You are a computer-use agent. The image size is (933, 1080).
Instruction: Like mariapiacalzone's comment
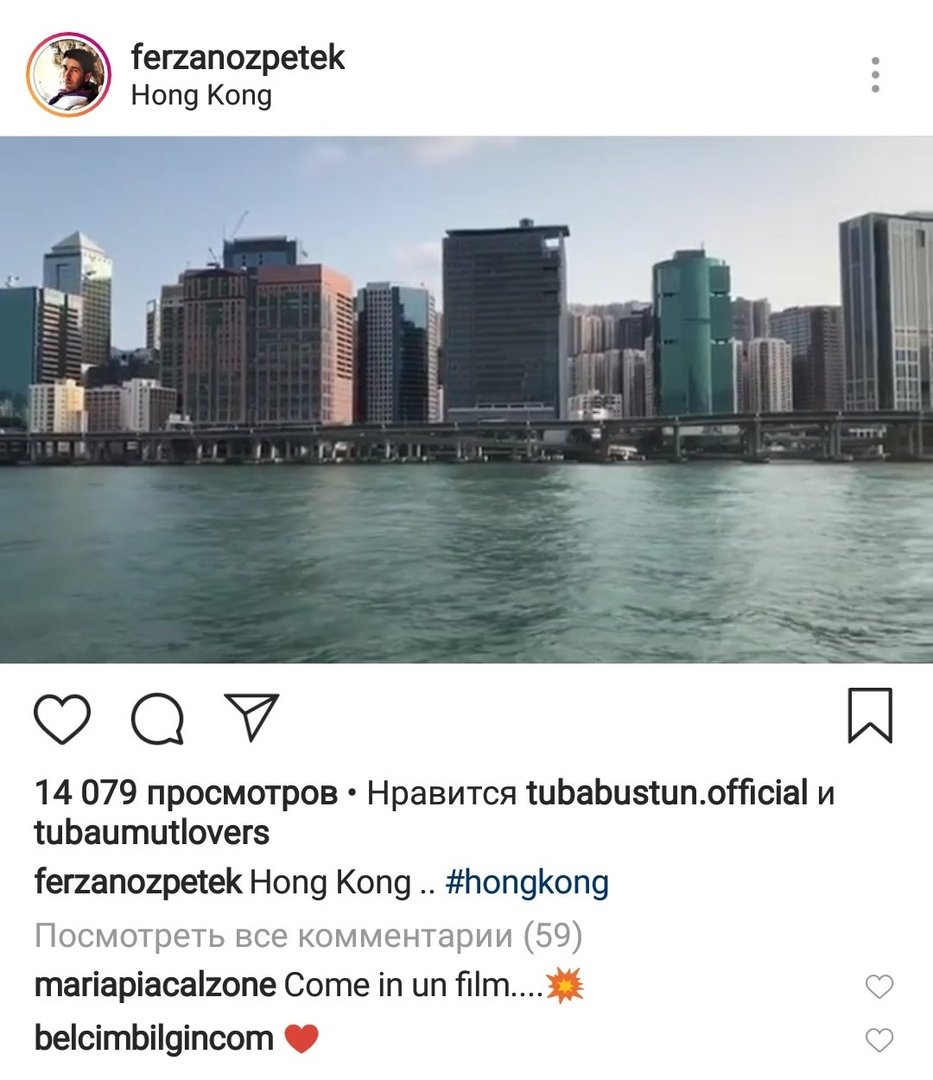click(x=879, y=986)
